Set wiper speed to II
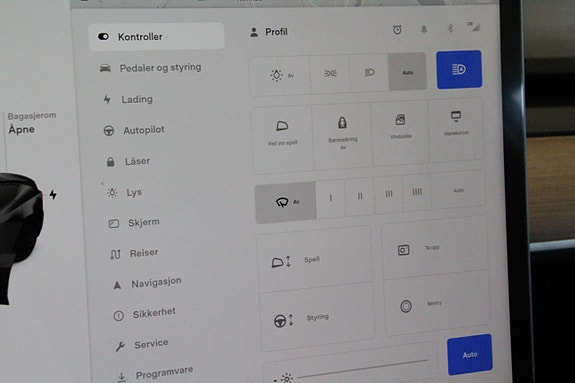Image resolution: width=575 pixels, height=383 pixels. [360, 196]
